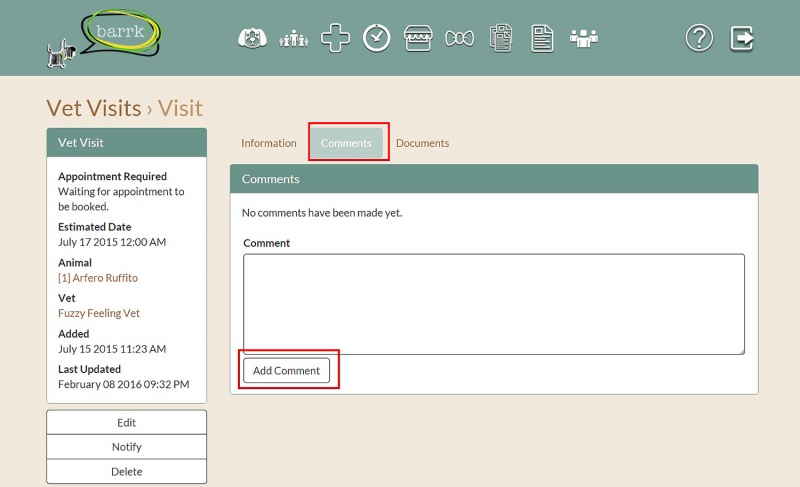Open the bow tie icon
800x487 pixels.
(459, 38)
